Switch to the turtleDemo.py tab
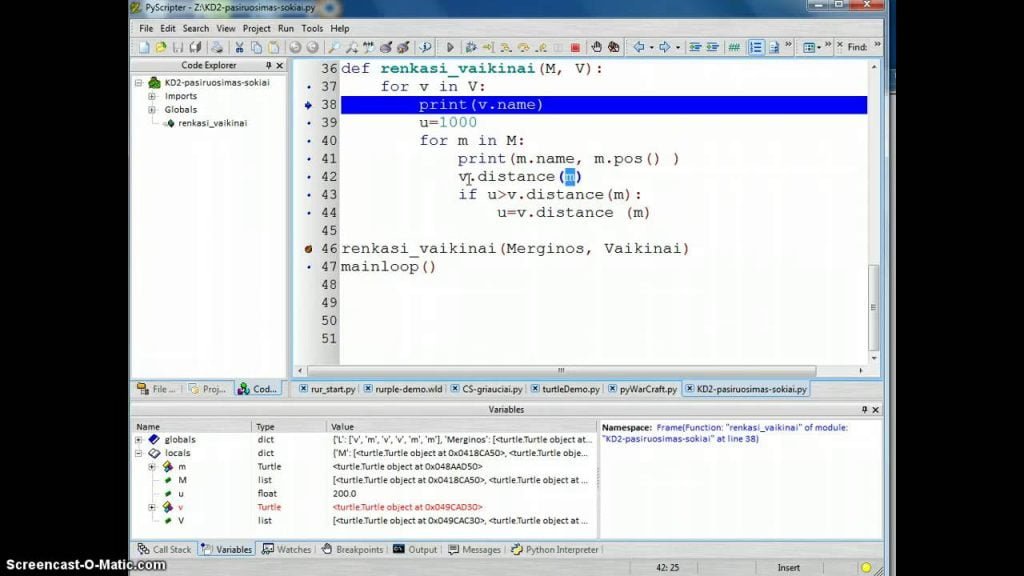The image size is (1024, 576). [566, 389]
